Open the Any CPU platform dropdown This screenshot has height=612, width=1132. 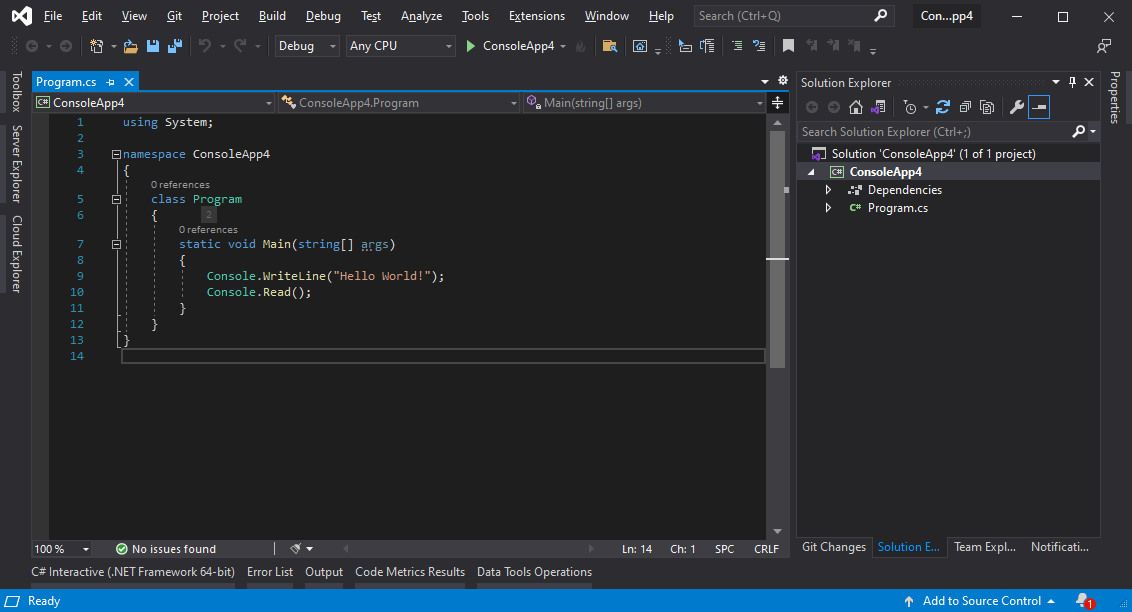[398, 46]
